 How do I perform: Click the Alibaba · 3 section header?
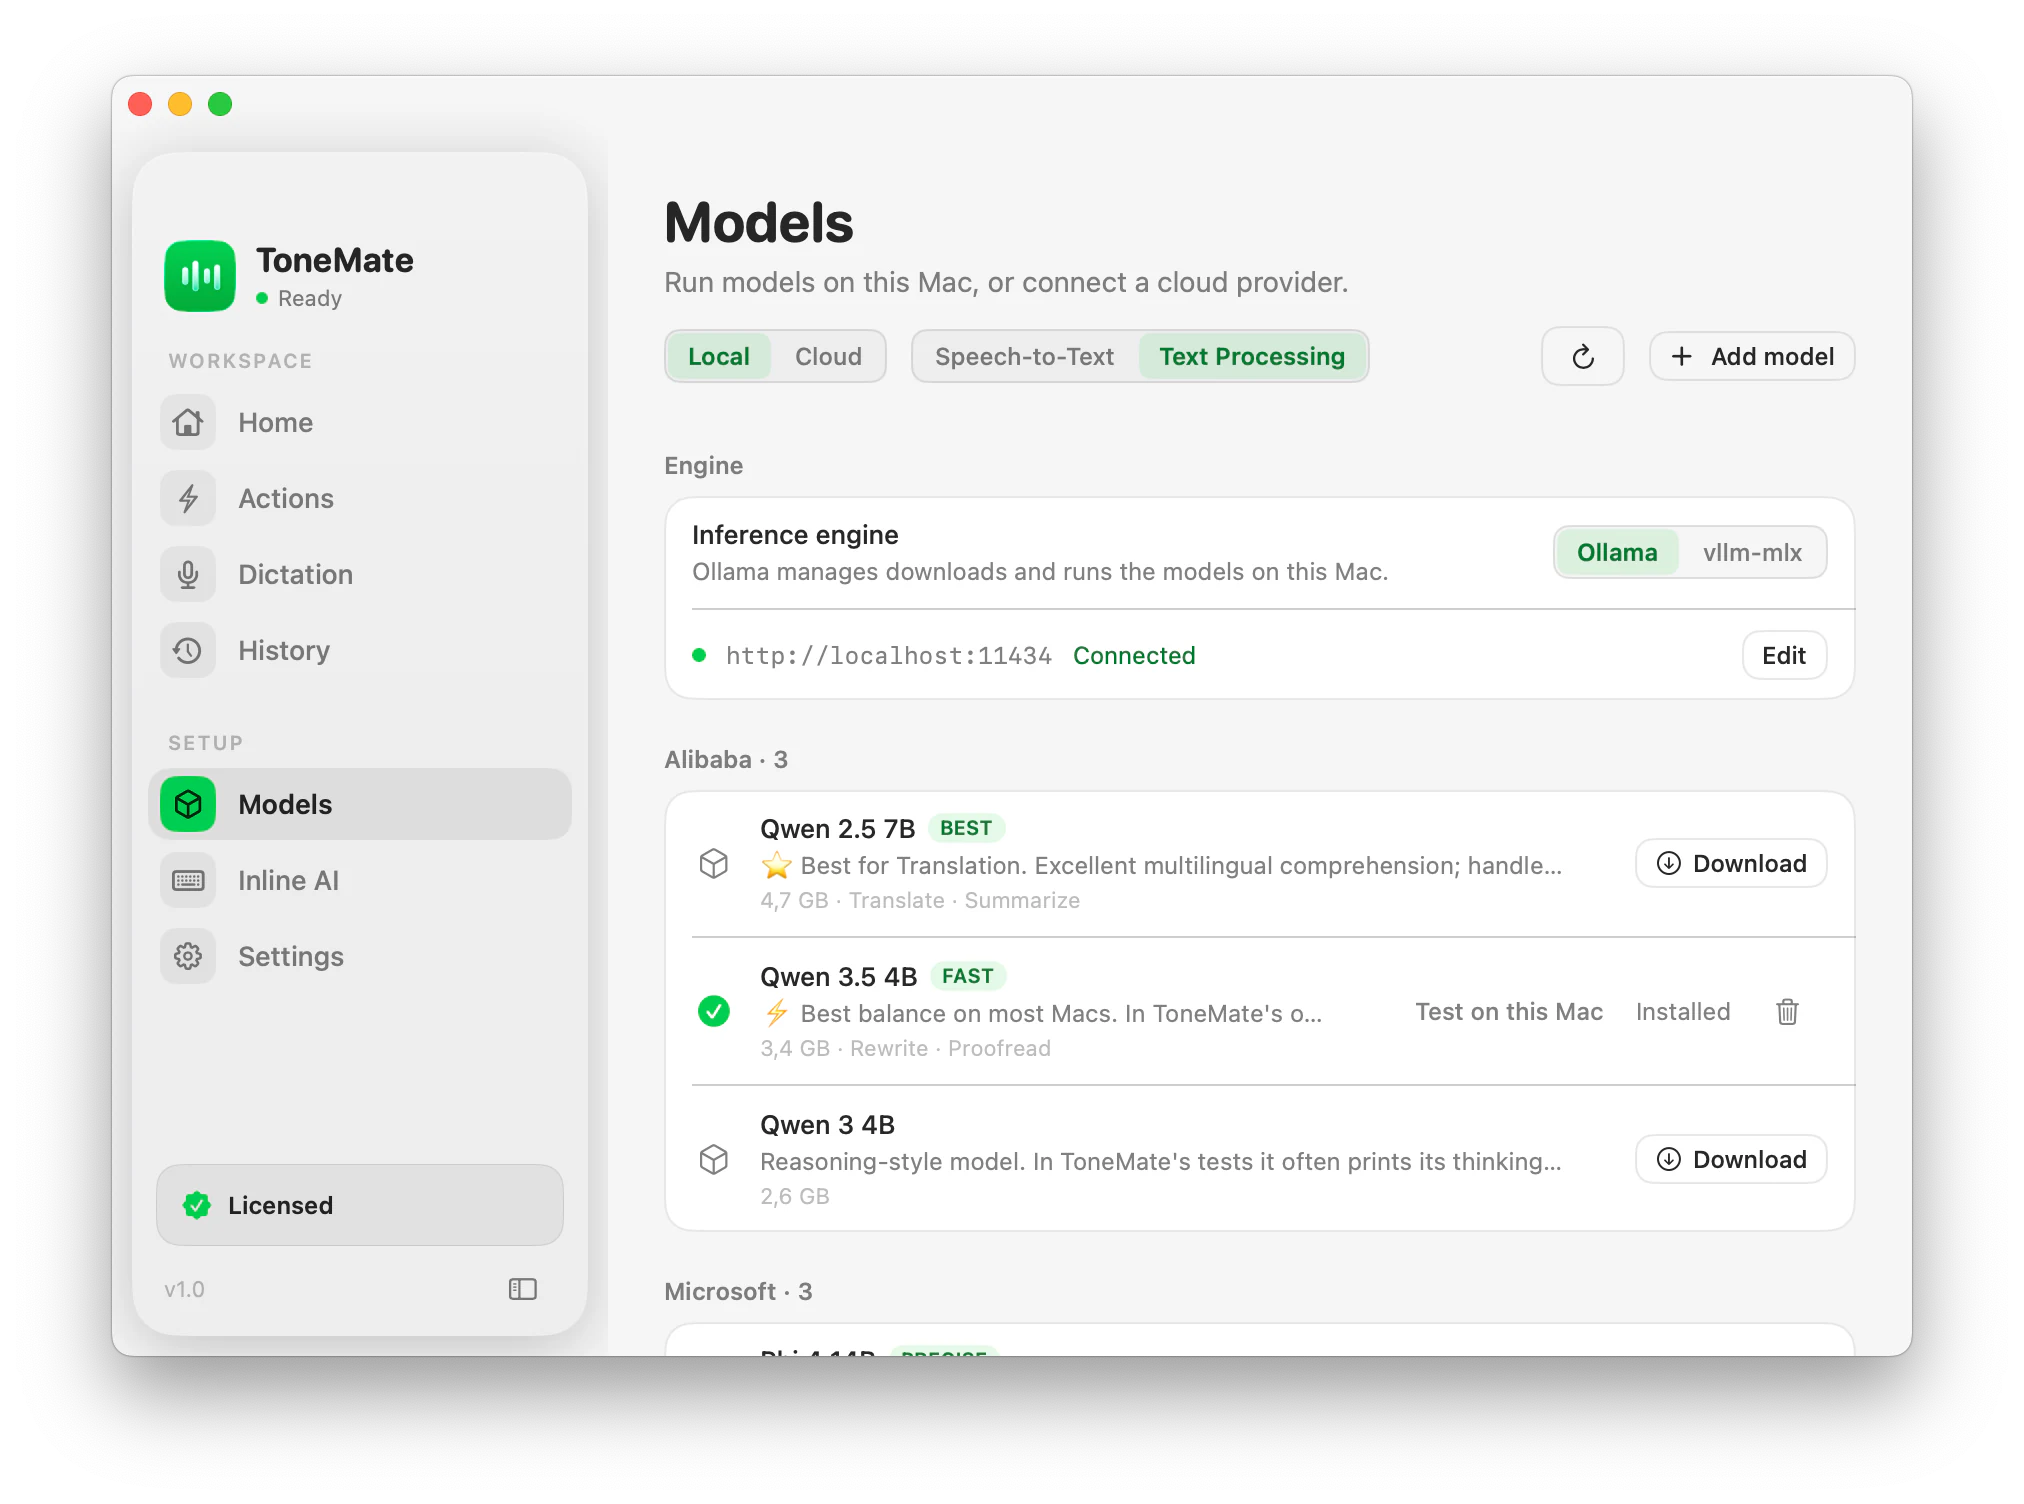click(726, 759)
